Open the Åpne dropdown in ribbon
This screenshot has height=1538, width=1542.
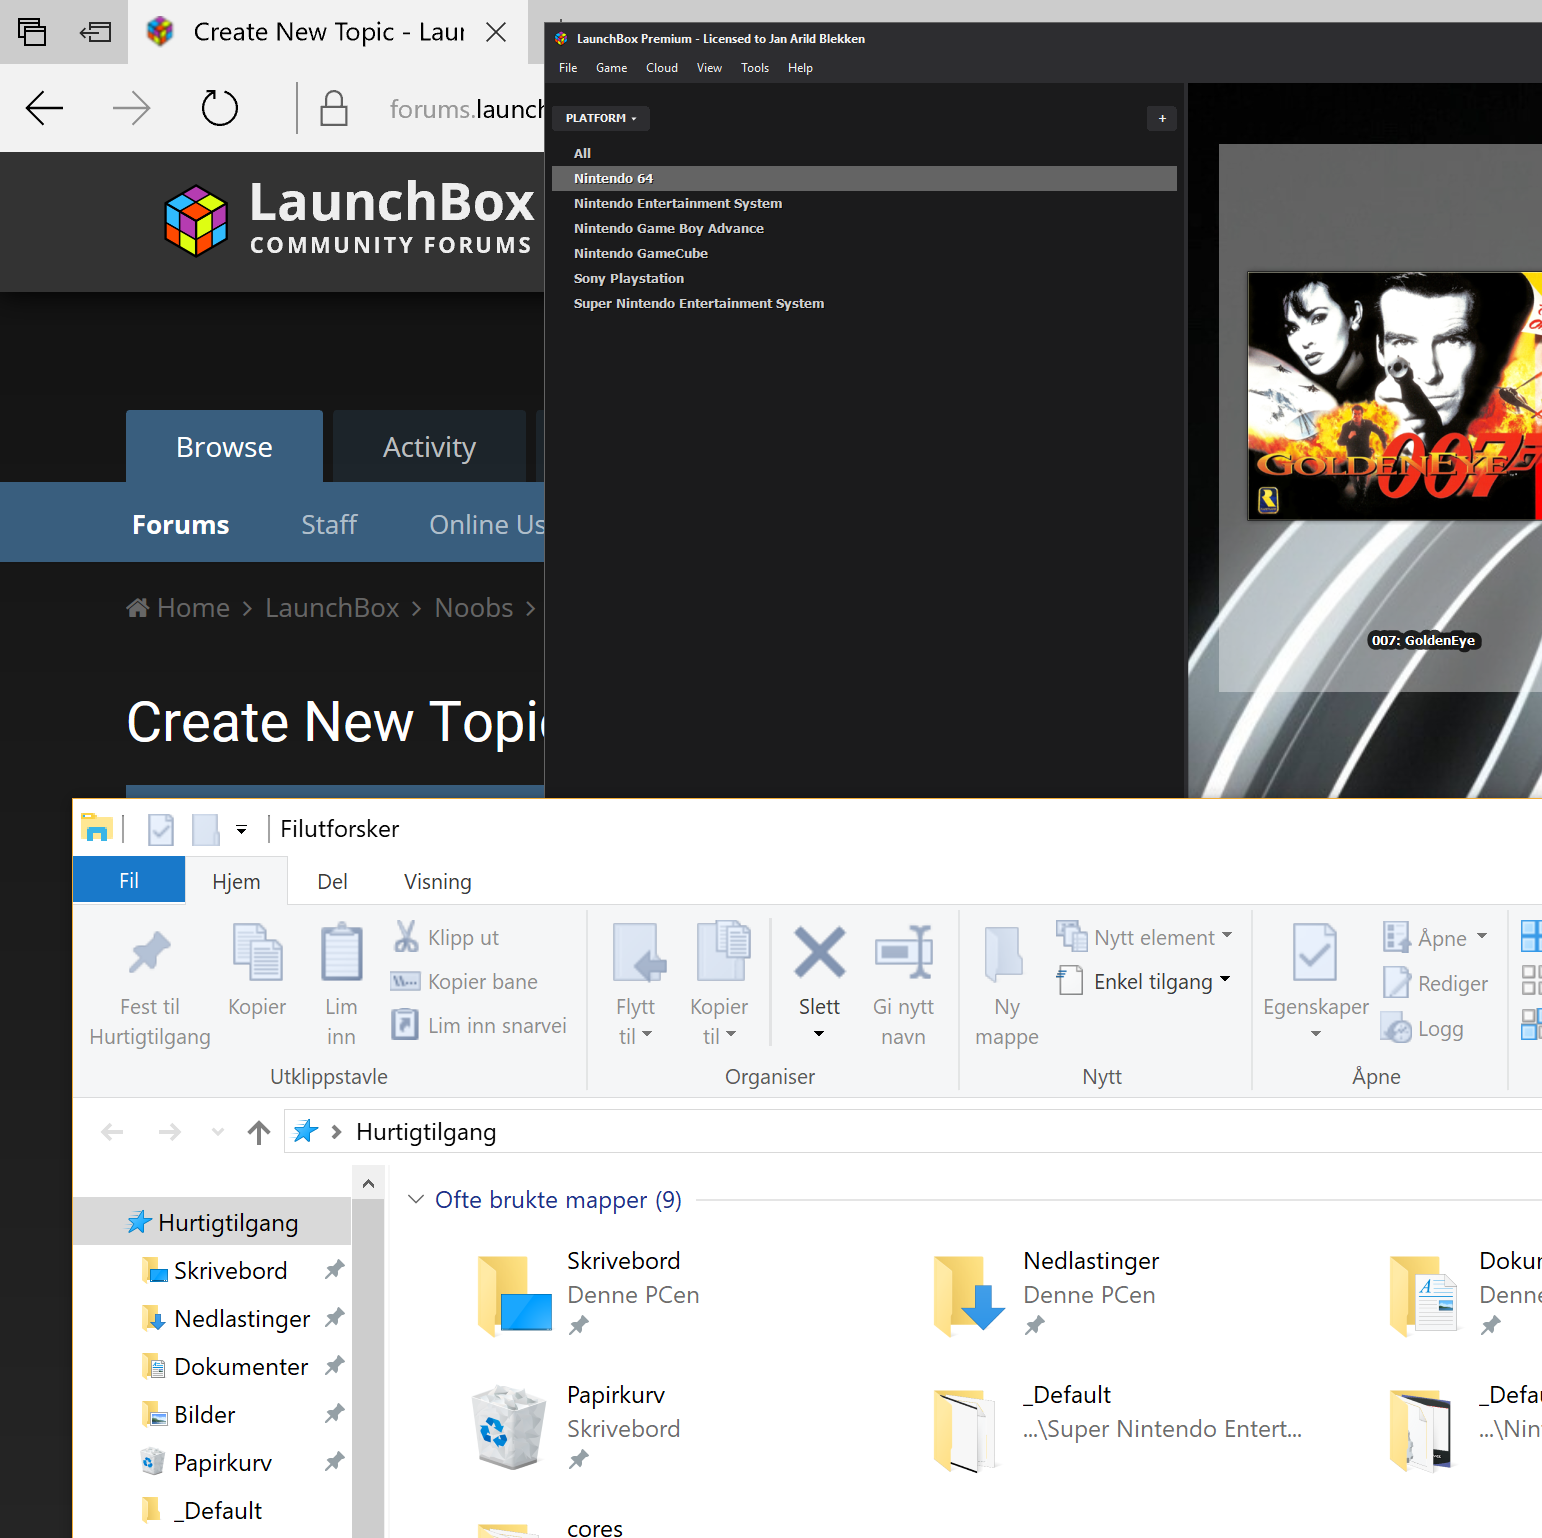click(x=1435, y=937)
